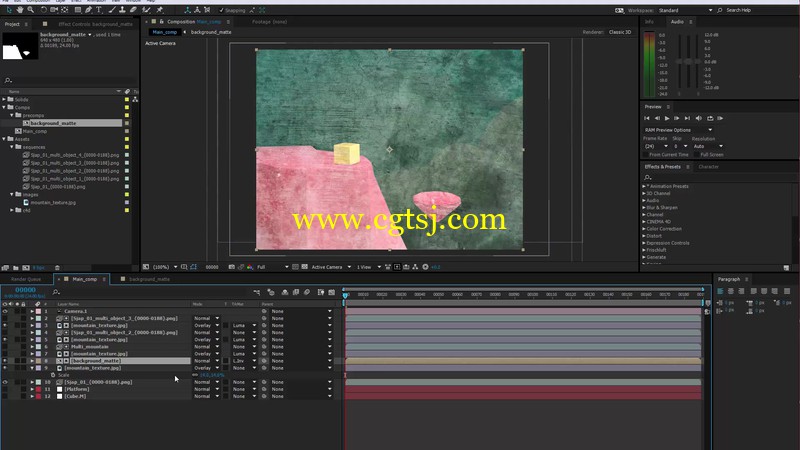
Task: Select the Eraser tool
Action: [133, 10]
